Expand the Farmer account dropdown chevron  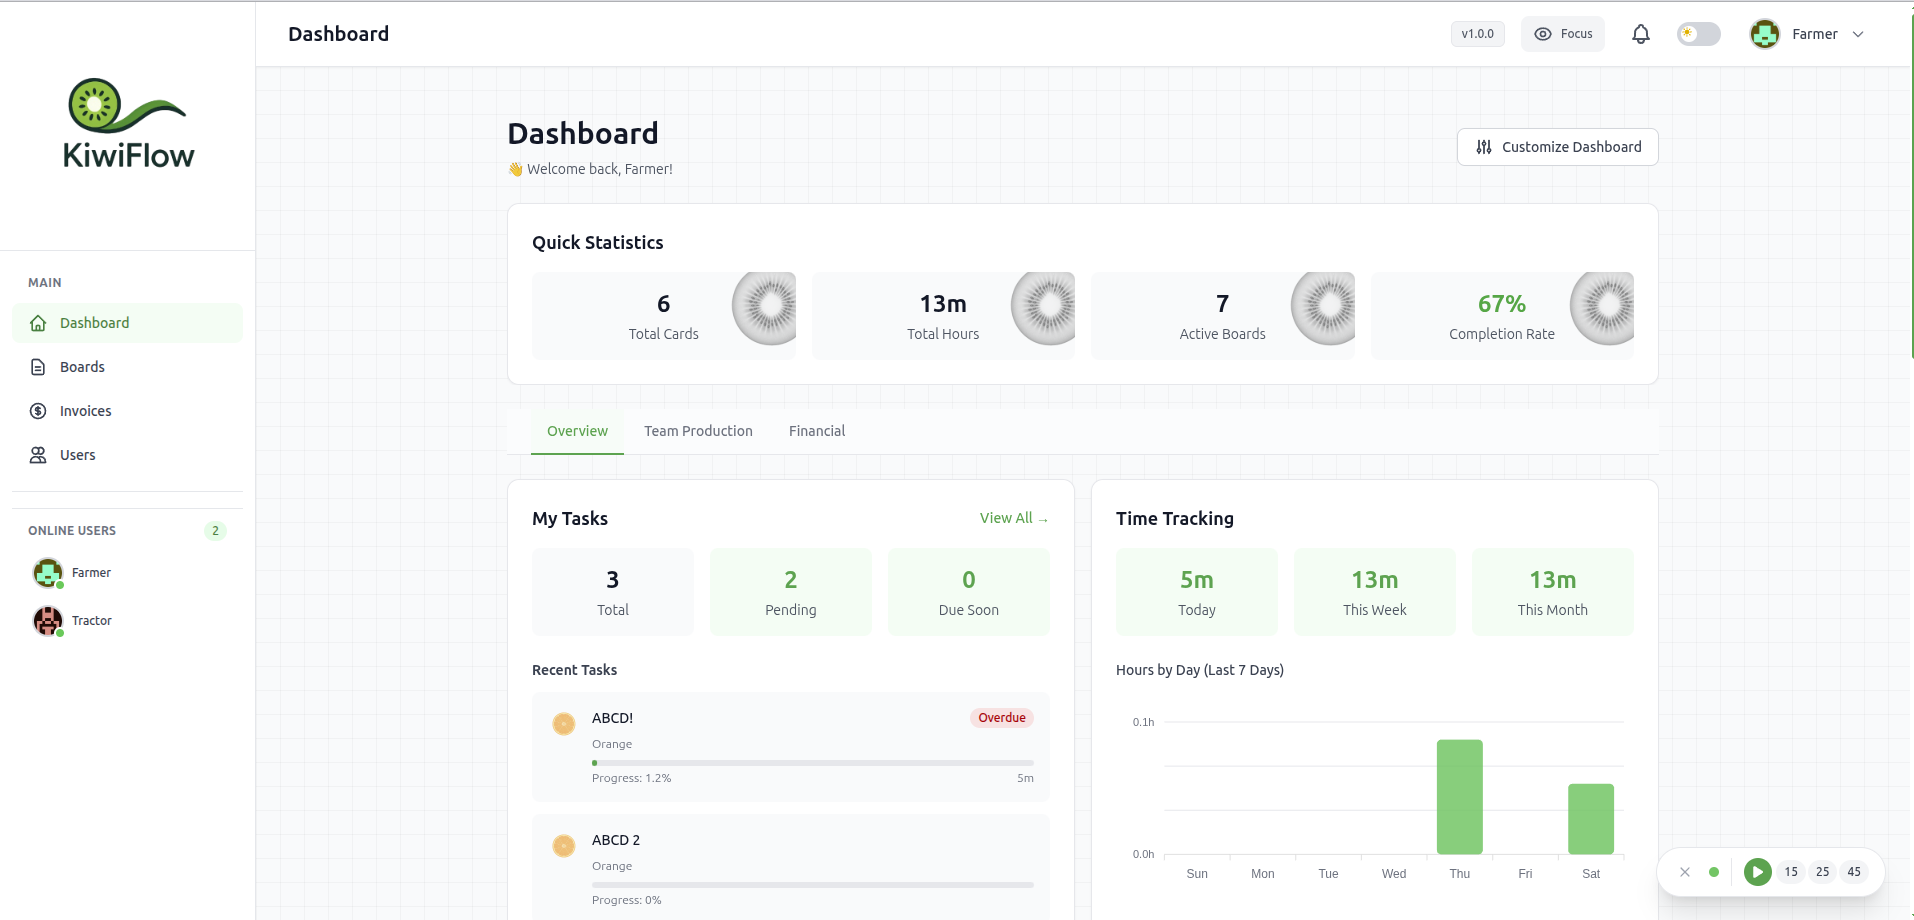click(1858, 34)
